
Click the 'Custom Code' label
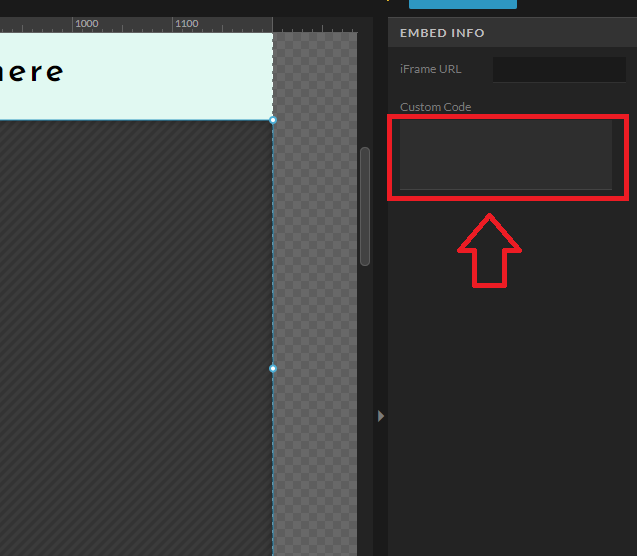coord(436,107)
